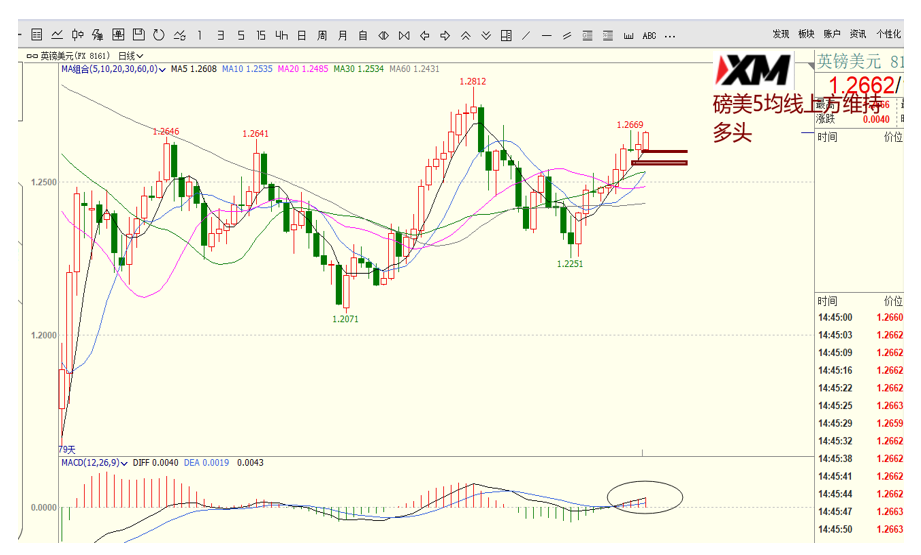Open the 个性化 menu

tap(888, 34)
